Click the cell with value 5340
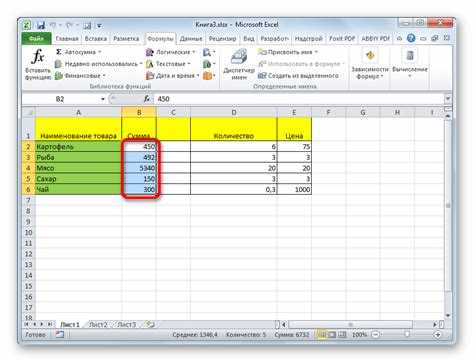 (139, 168)
